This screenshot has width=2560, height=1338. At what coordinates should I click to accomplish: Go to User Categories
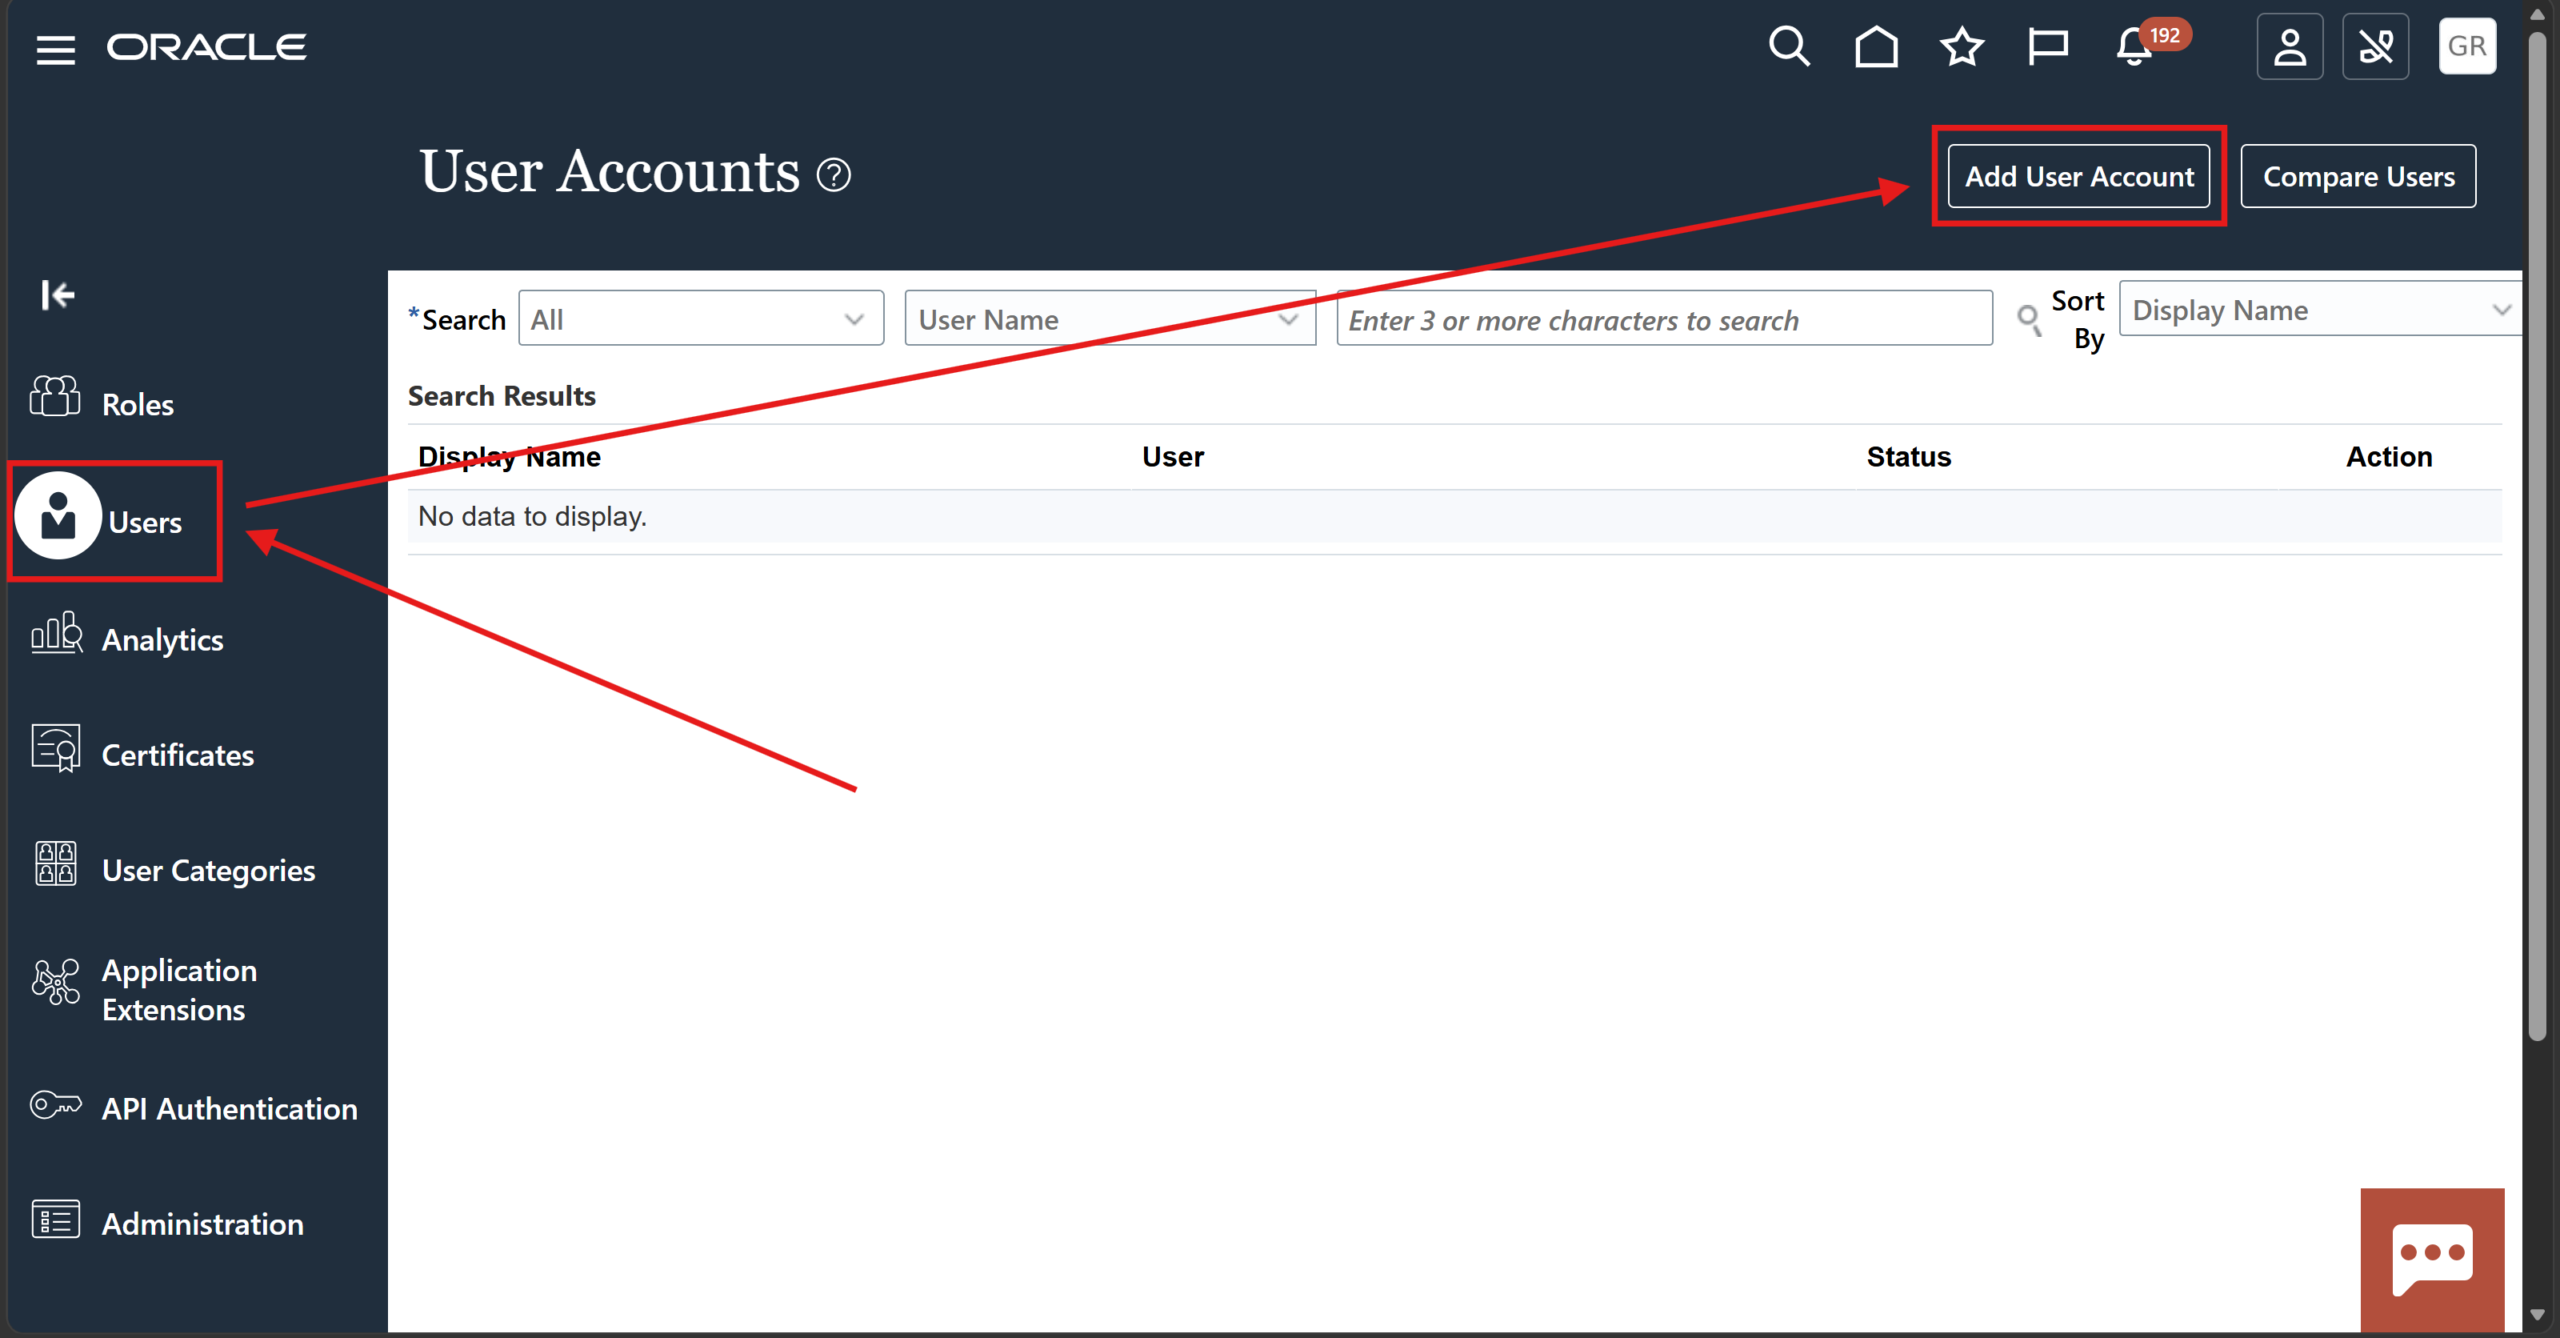point(209,871)
